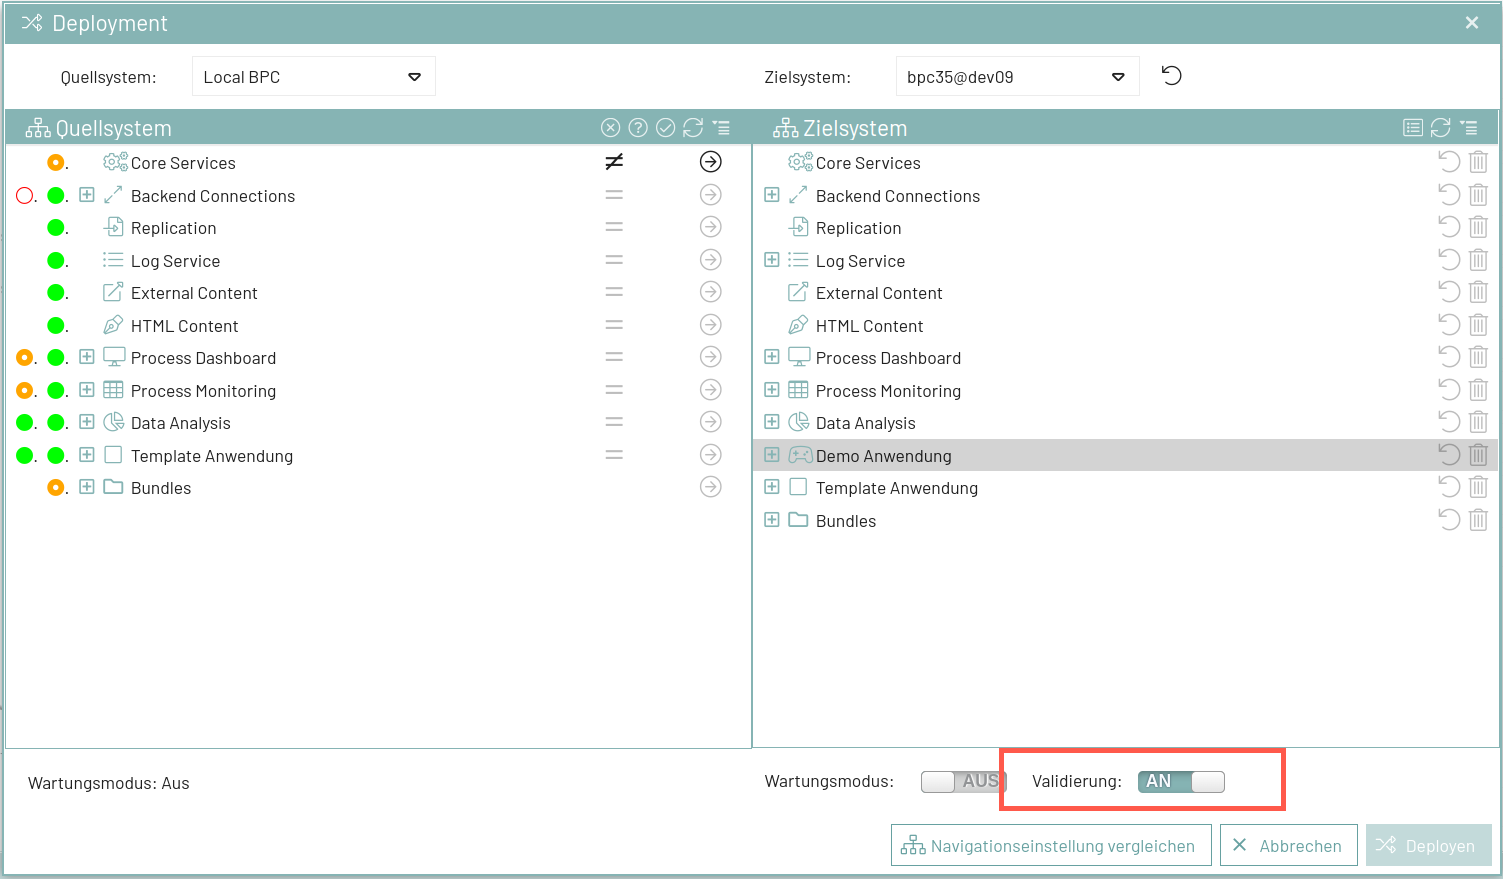Refresh the Zielsystem panel
This screenshot has height=879, width=1503.
click(x=1440, y=127)
